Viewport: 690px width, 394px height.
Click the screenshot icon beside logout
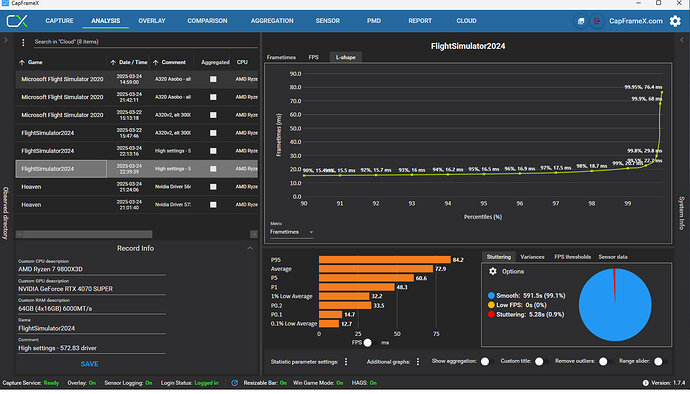(x=581, y=21)
